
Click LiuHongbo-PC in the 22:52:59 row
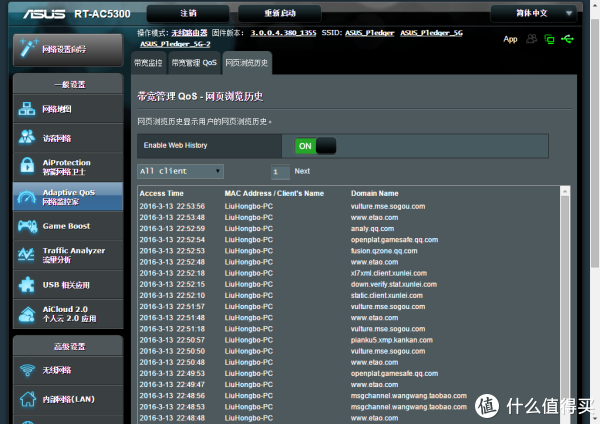click(x=249, y=228)
